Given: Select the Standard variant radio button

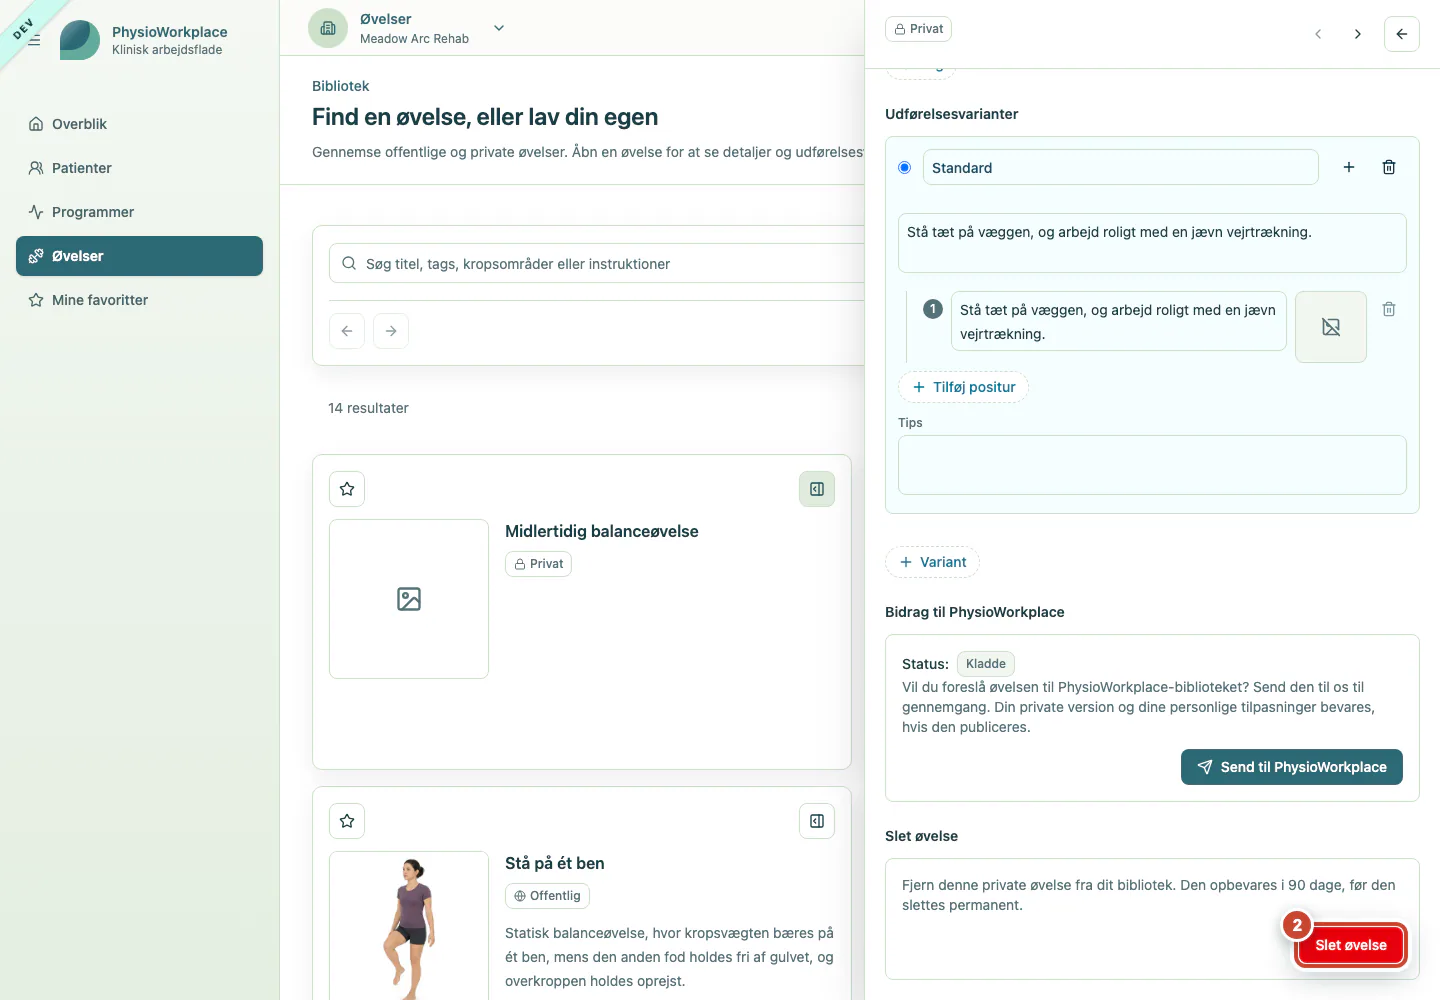Looking at the screenshot, I should 905,167.
